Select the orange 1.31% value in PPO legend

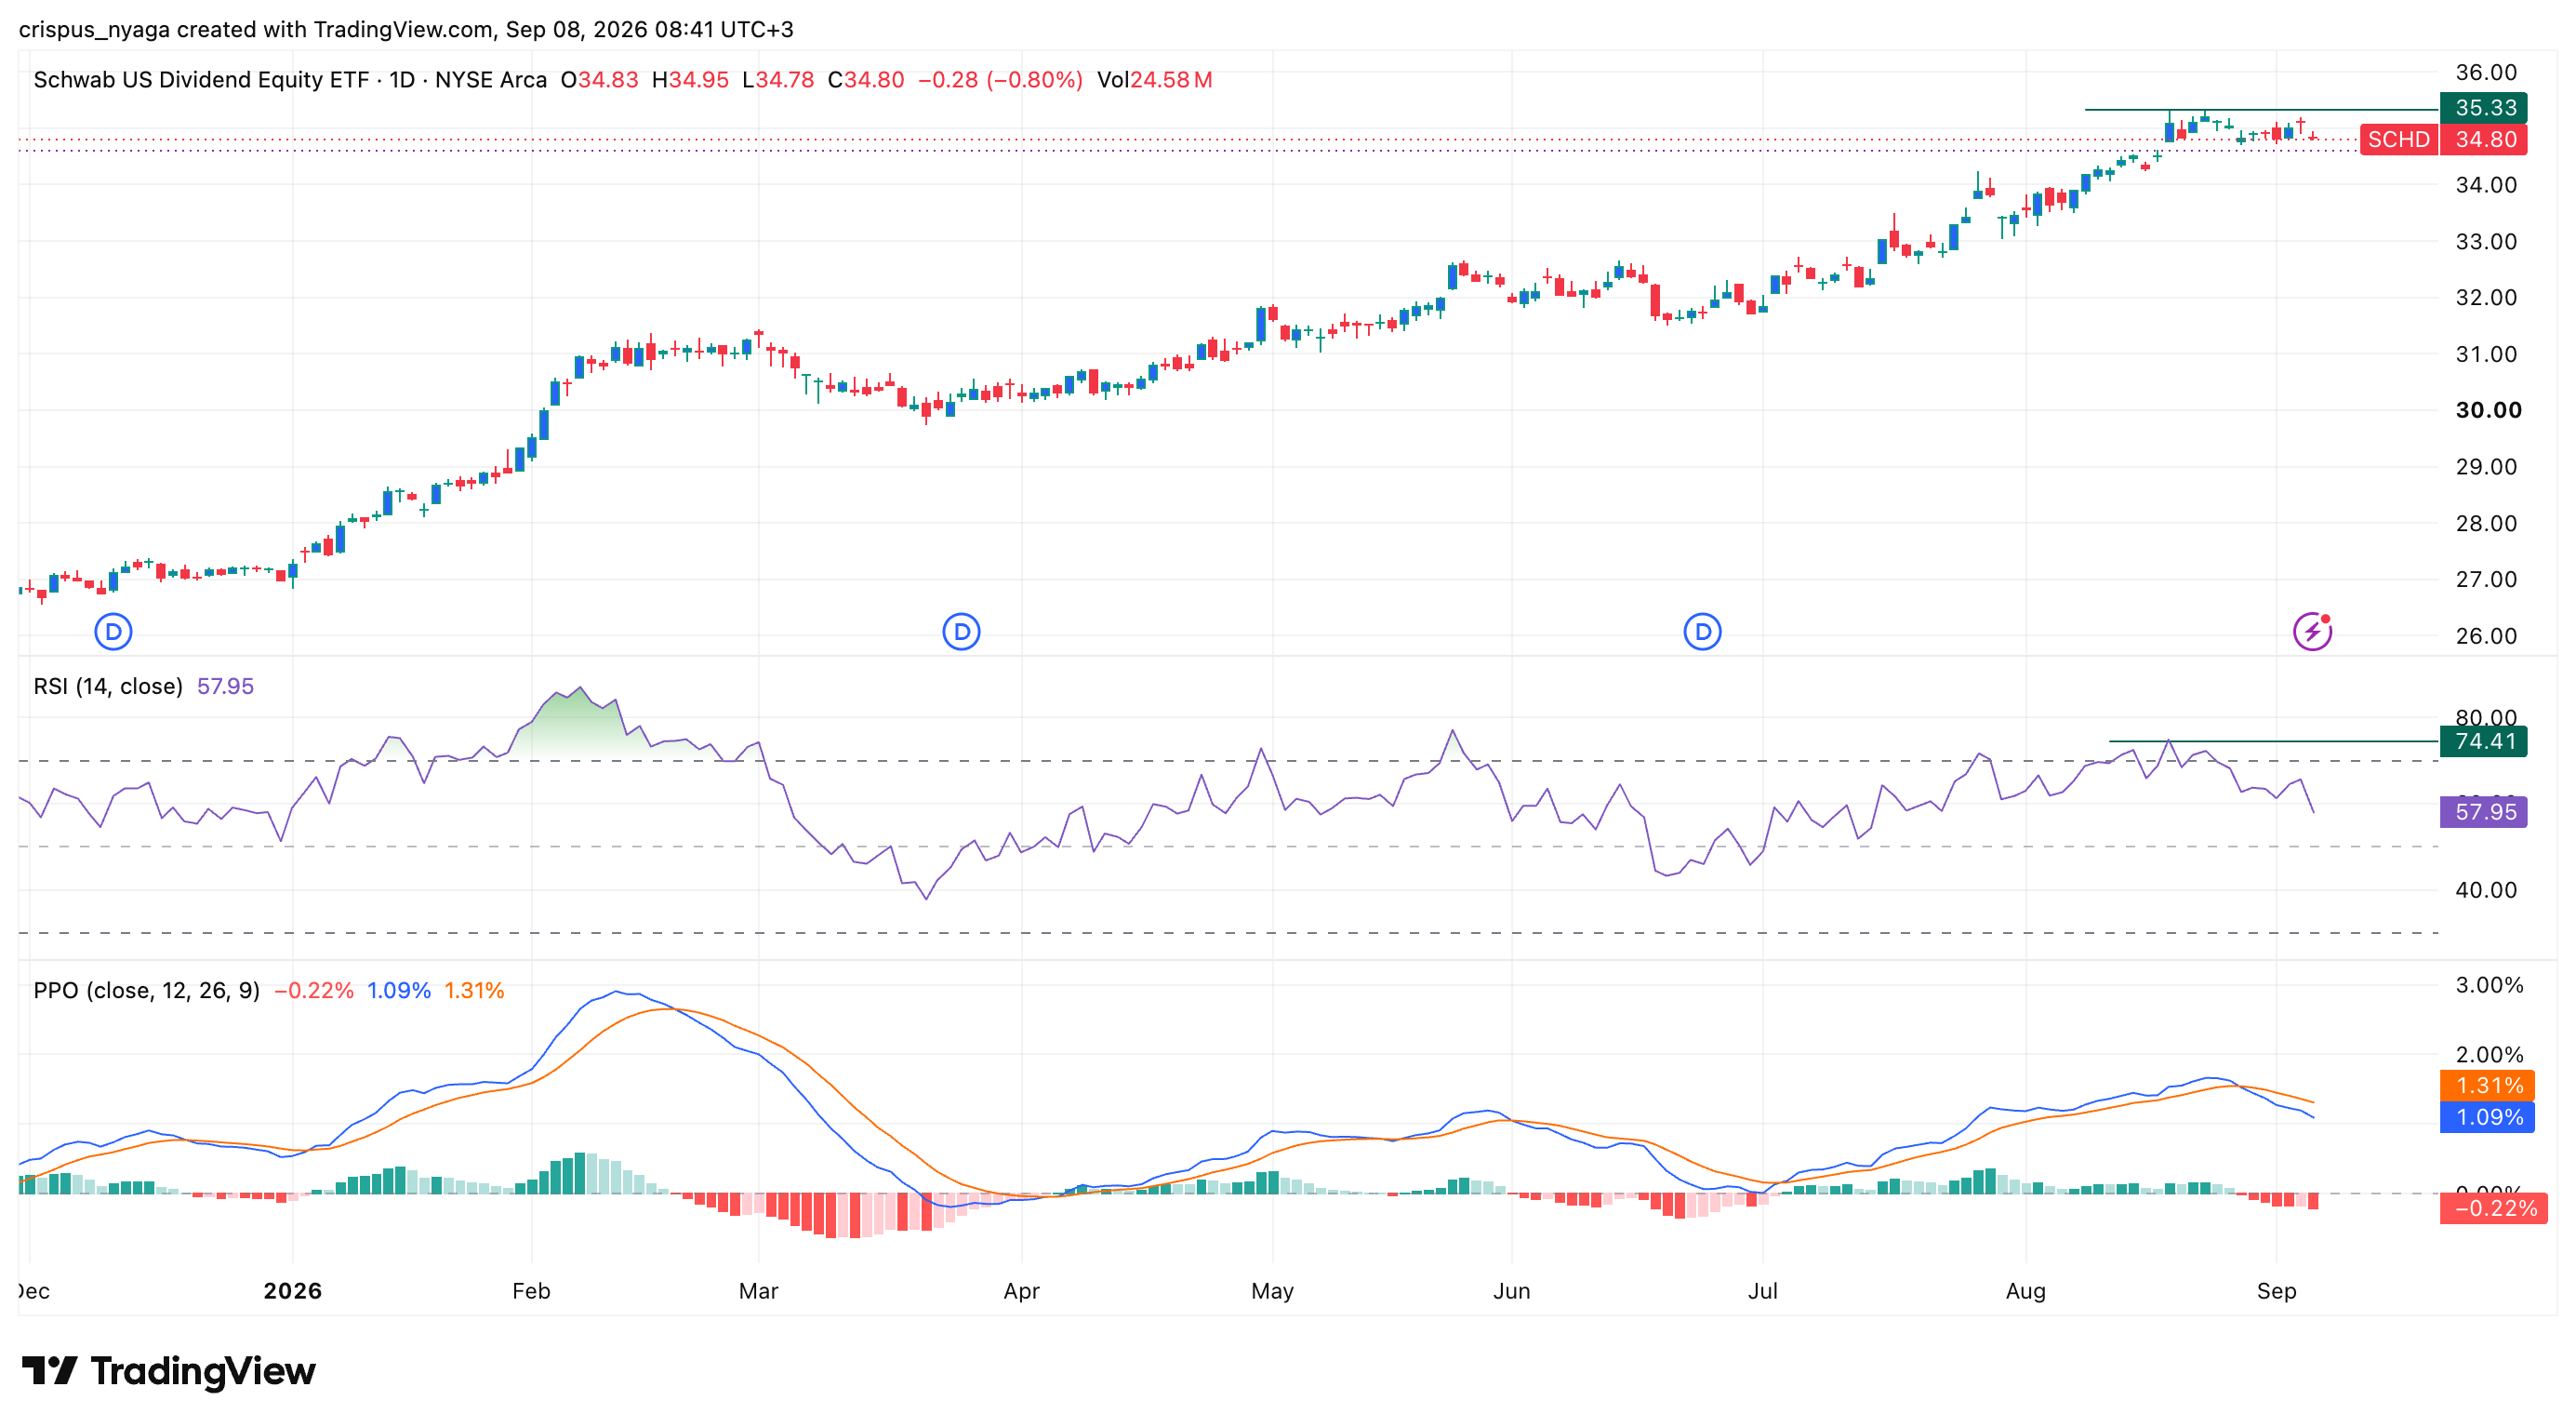tap(474, 990)
